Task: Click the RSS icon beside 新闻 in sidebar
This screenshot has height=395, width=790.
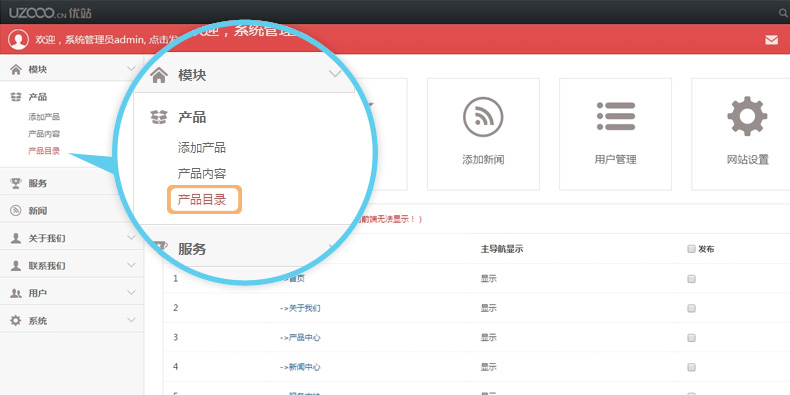Action: (x=16, y=211)
